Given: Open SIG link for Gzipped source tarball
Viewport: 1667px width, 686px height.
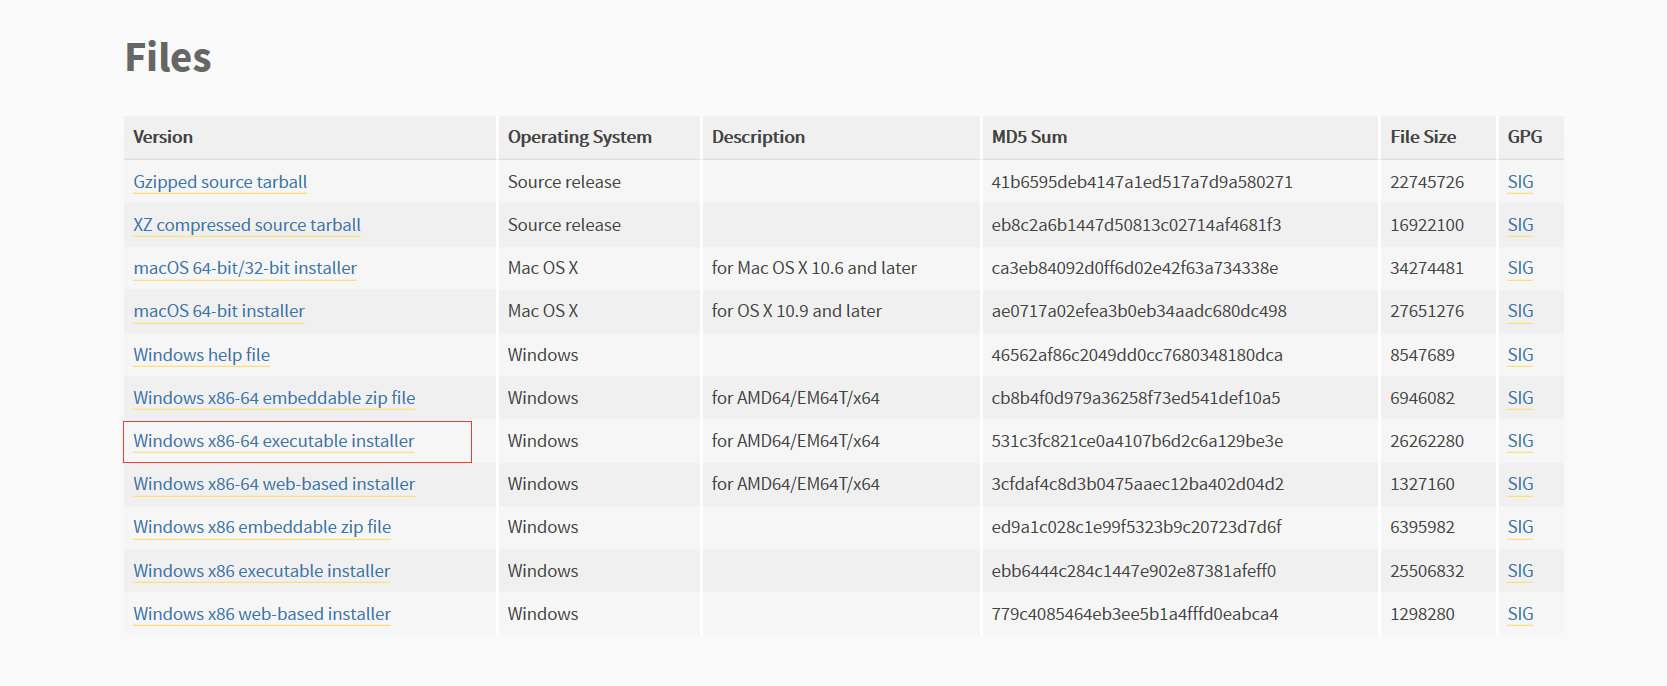Looking at the screenshot, I should [x=1520, y=182].
